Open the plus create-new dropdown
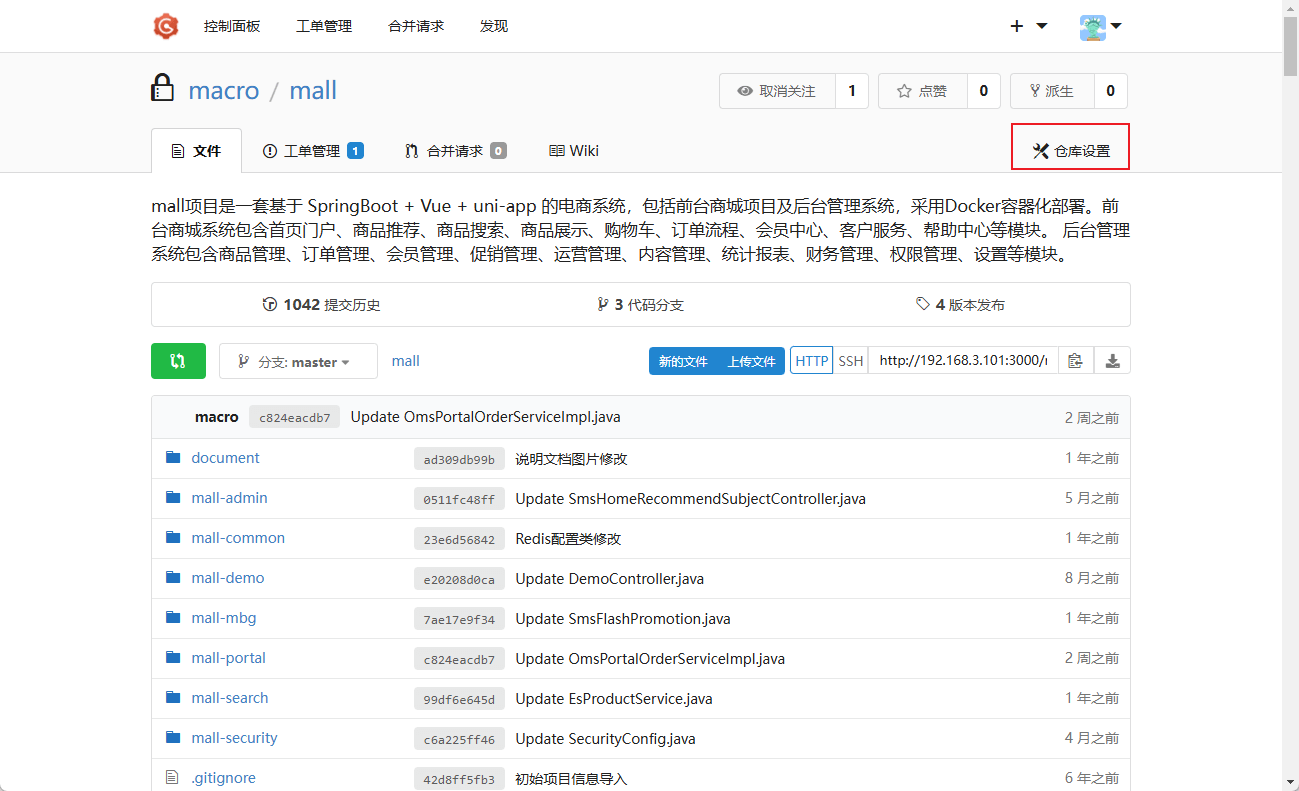This screenshot has width=1299, height=791. 1028,26
